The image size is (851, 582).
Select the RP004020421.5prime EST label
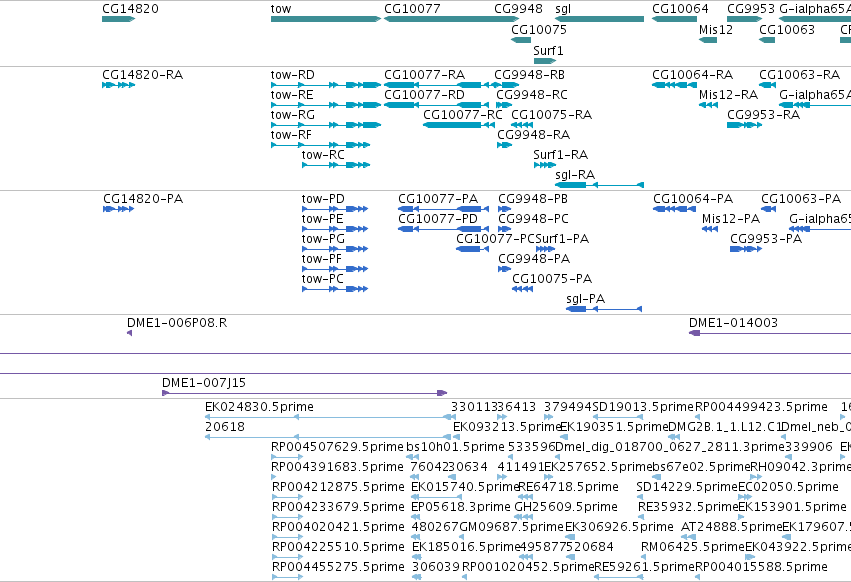tap(338, 527)
